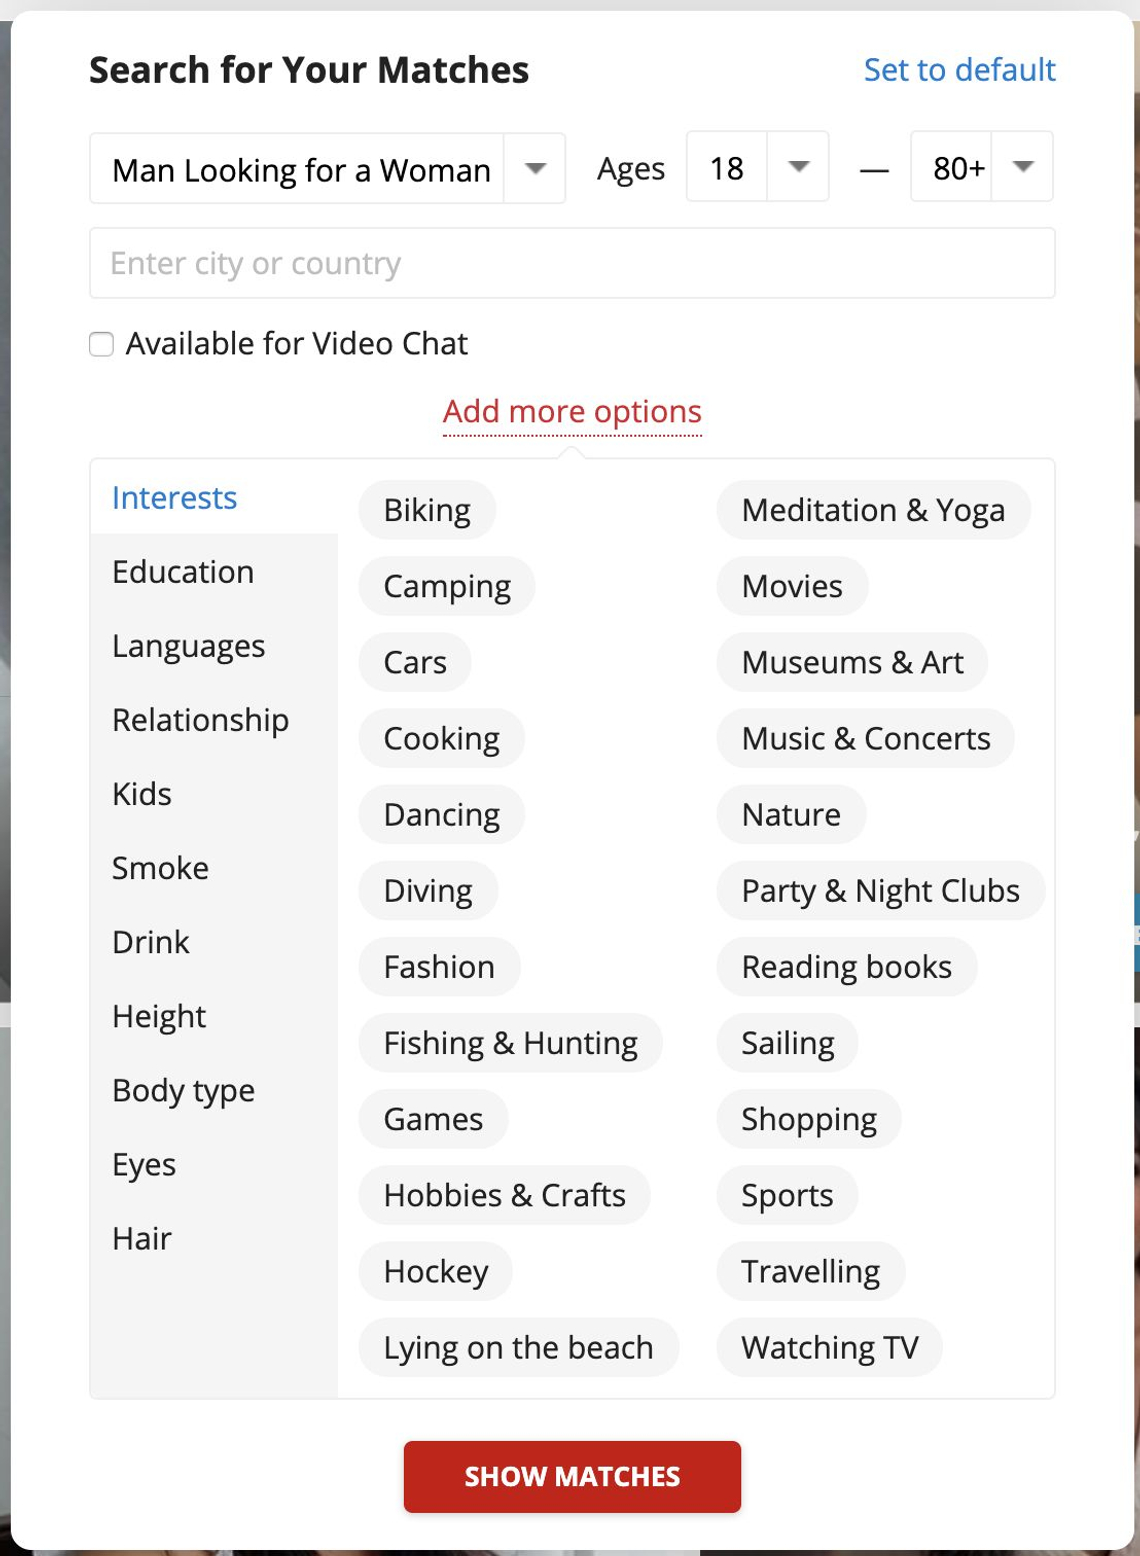Toggle the Biking interest chip
The image size is (1140, 1556).
(x=427, y=510)
